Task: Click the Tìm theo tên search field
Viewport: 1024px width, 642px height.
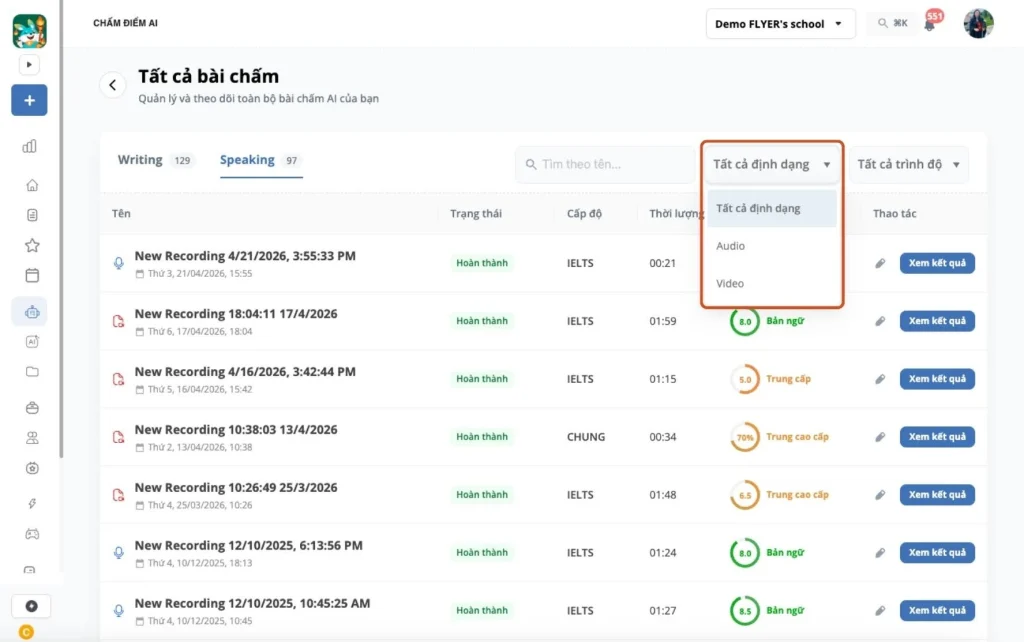Action: click(x=607, y=164)
